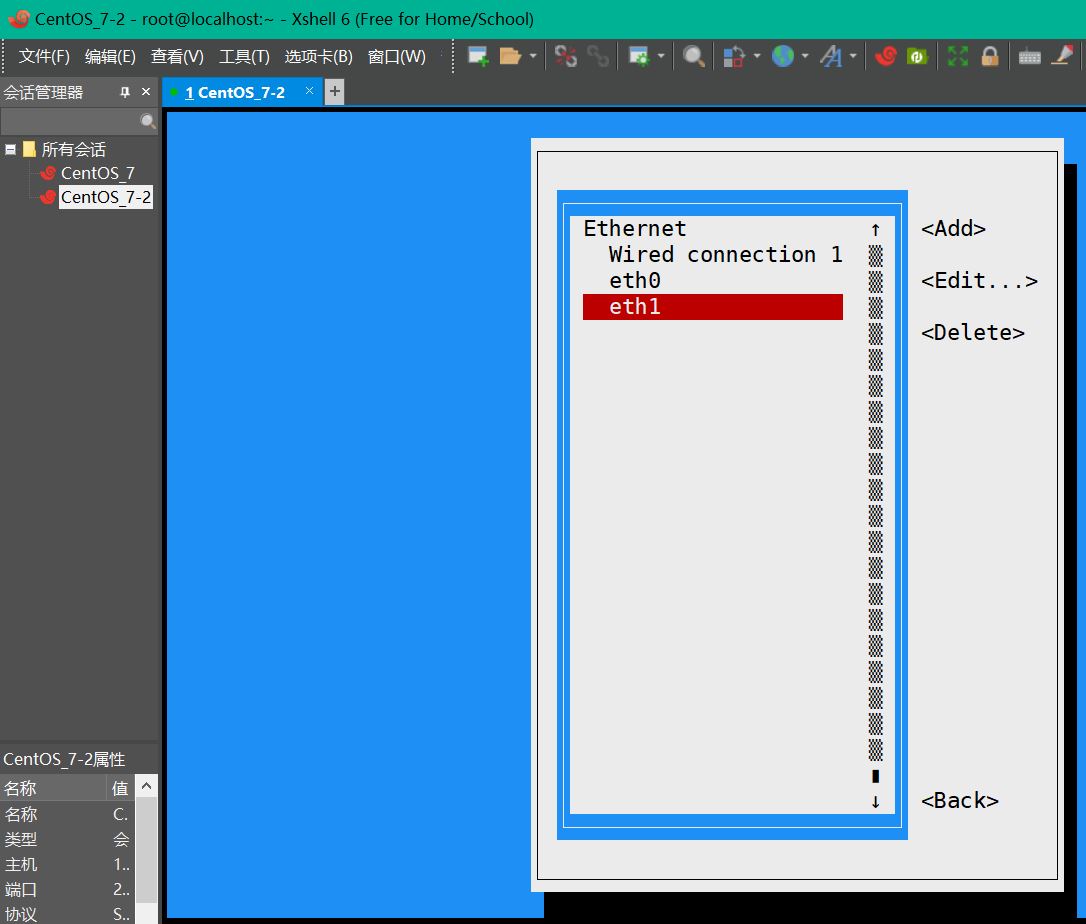Open the session folder icon
1086x924 pixels.
point(510,56)
